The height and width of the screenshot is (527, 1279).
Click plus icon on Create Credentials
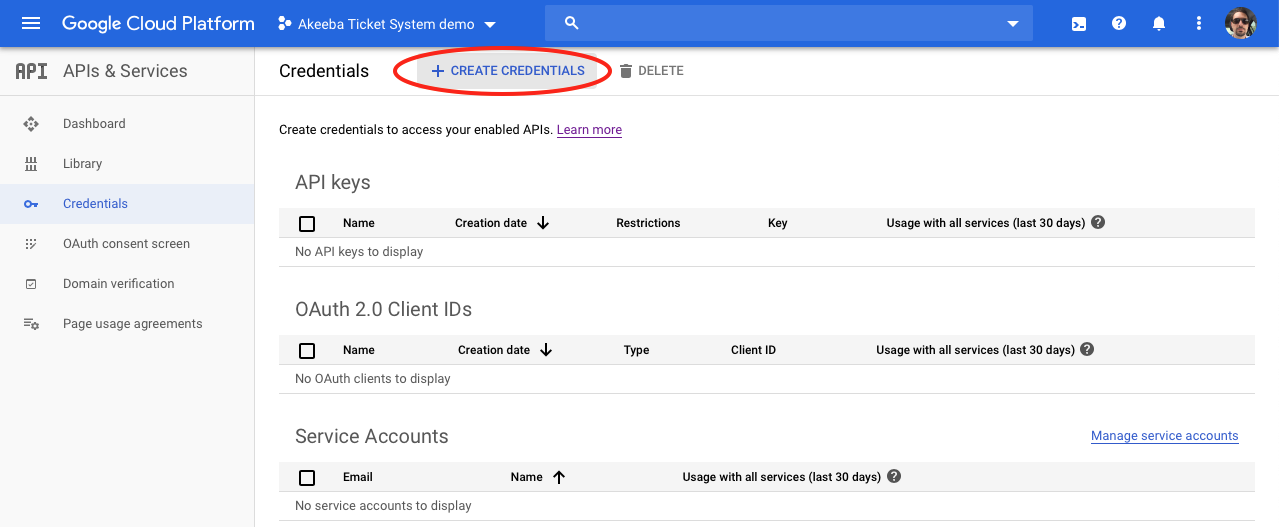[x=437, y=71]
